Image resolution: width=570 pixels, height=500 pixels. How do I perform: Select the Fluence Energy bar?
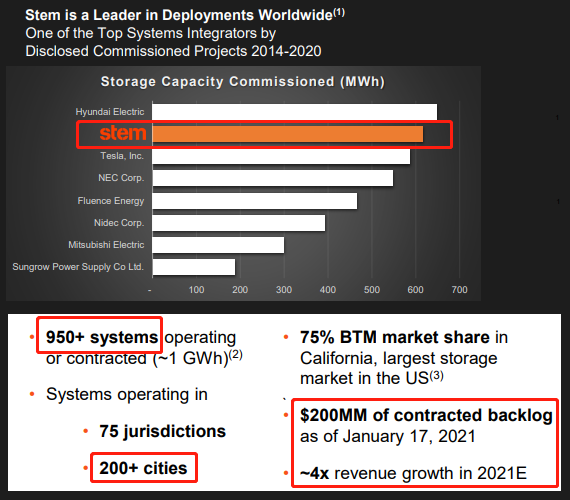(x=254, y=201)
